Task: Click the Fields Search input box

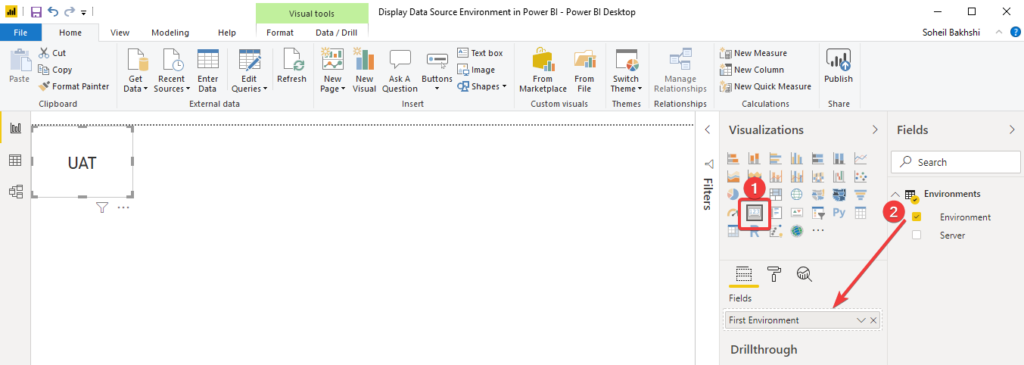Action: click(955, 162)
